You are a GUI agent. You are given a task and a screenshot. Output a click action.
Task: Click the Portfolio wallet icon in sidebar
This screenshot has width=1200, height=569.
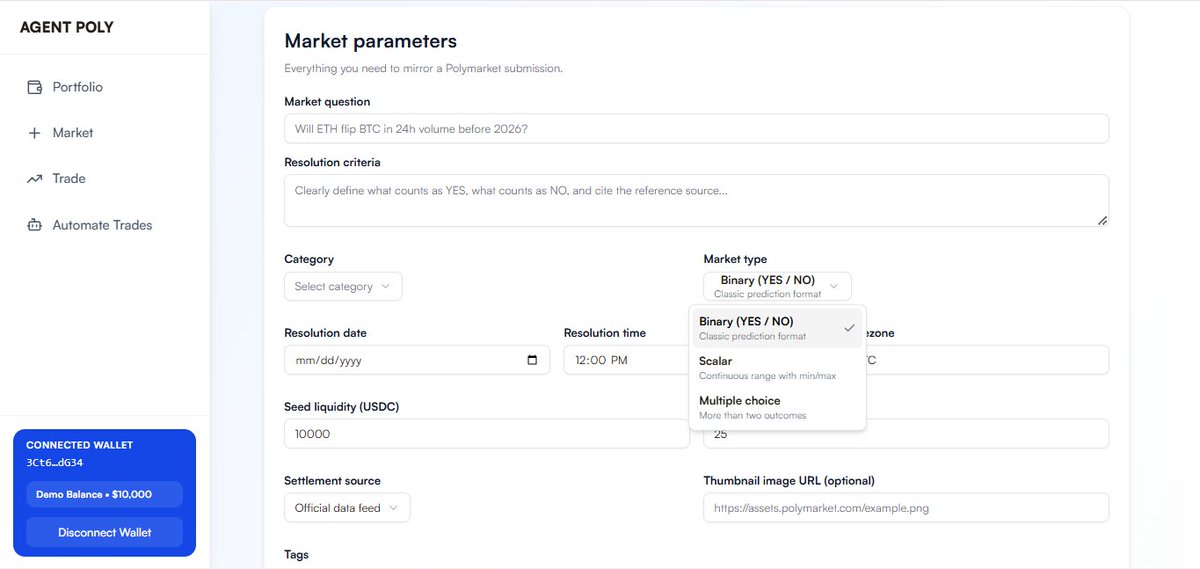[x=35, y=87]
